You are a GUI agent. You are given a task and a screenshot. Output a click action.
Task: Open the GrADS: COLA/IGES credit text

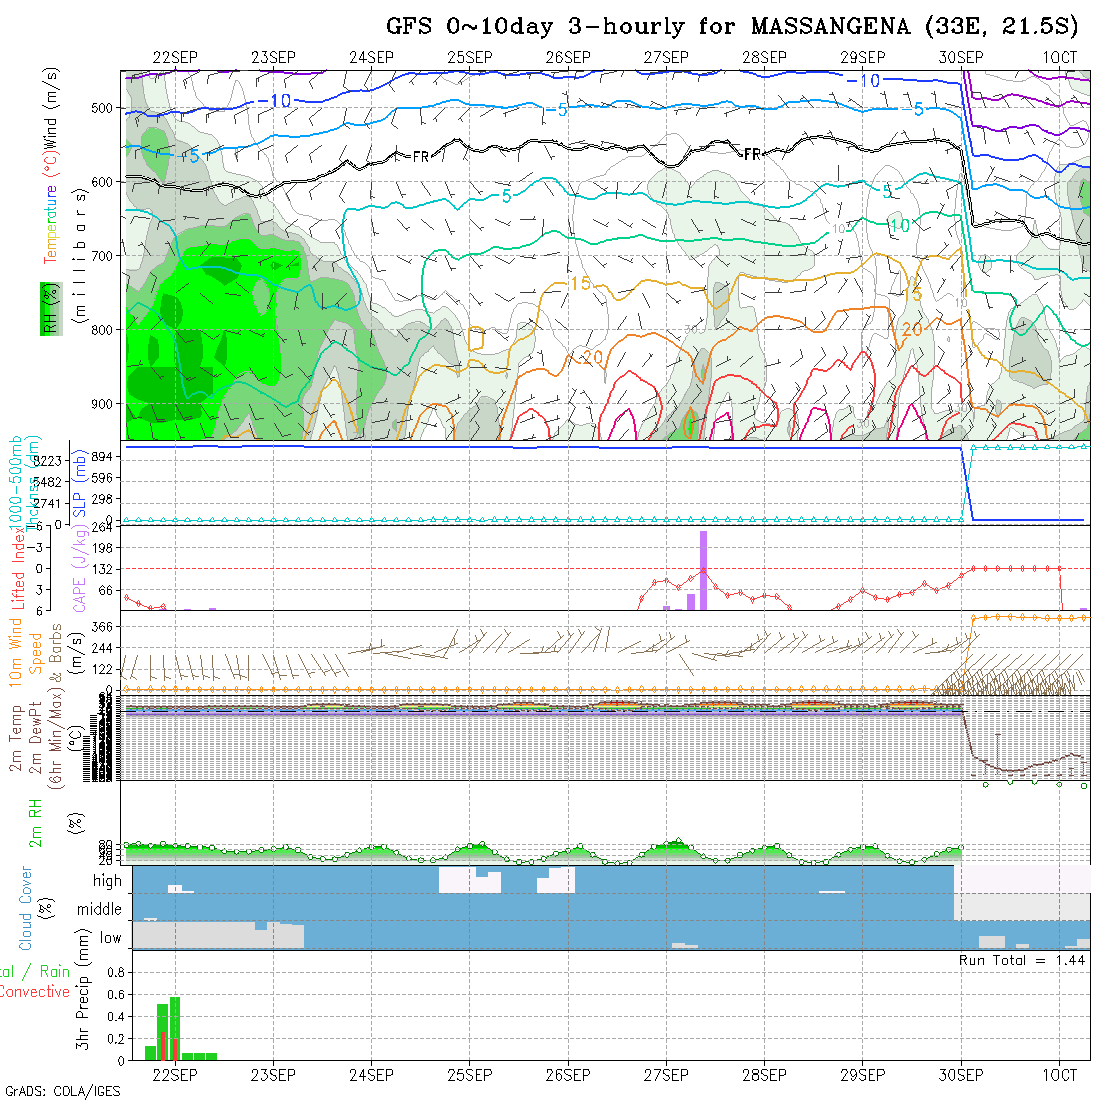coord(62,1091)
